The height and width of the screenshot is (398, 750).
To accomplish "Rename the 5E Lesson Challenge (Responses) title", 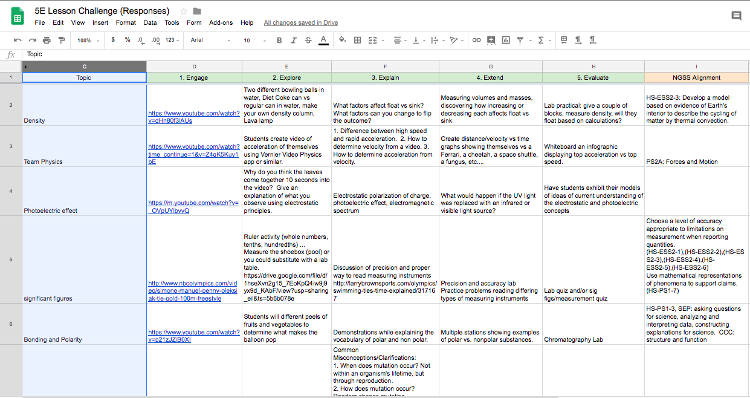I will point(102,11).
